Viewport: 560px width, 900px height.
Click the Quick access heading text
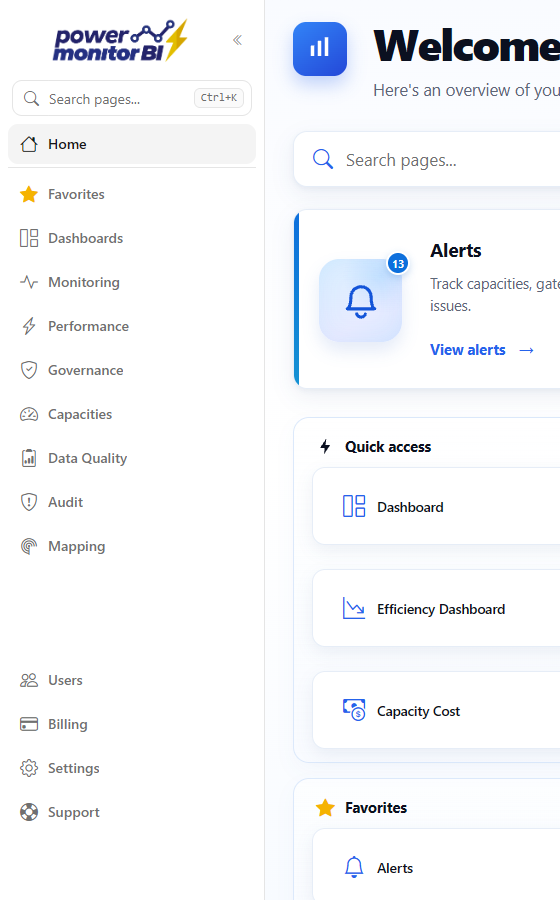pos(388,447)
